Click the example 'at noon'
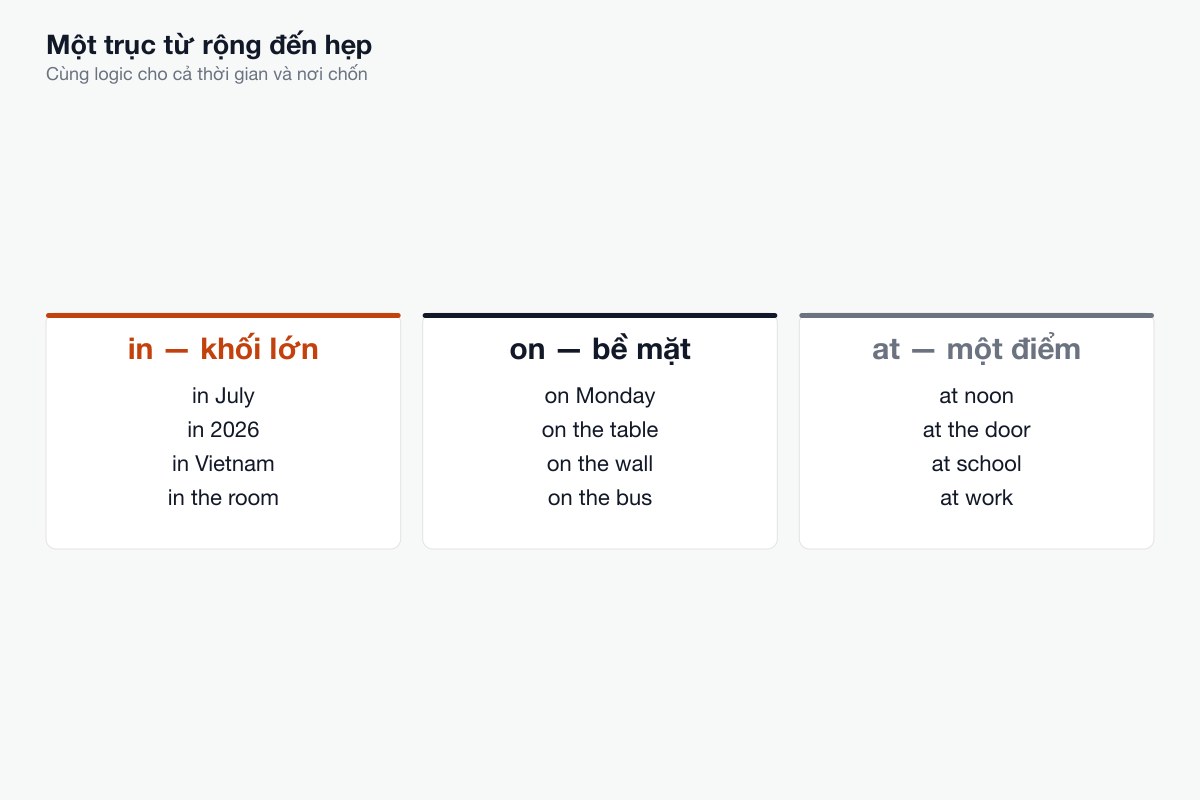1200x800 pixels. pos(976,396)
